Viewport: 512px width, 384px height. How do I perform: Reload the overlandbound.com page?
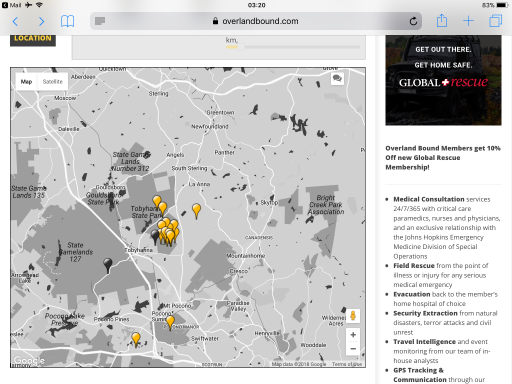click(413, 21)
